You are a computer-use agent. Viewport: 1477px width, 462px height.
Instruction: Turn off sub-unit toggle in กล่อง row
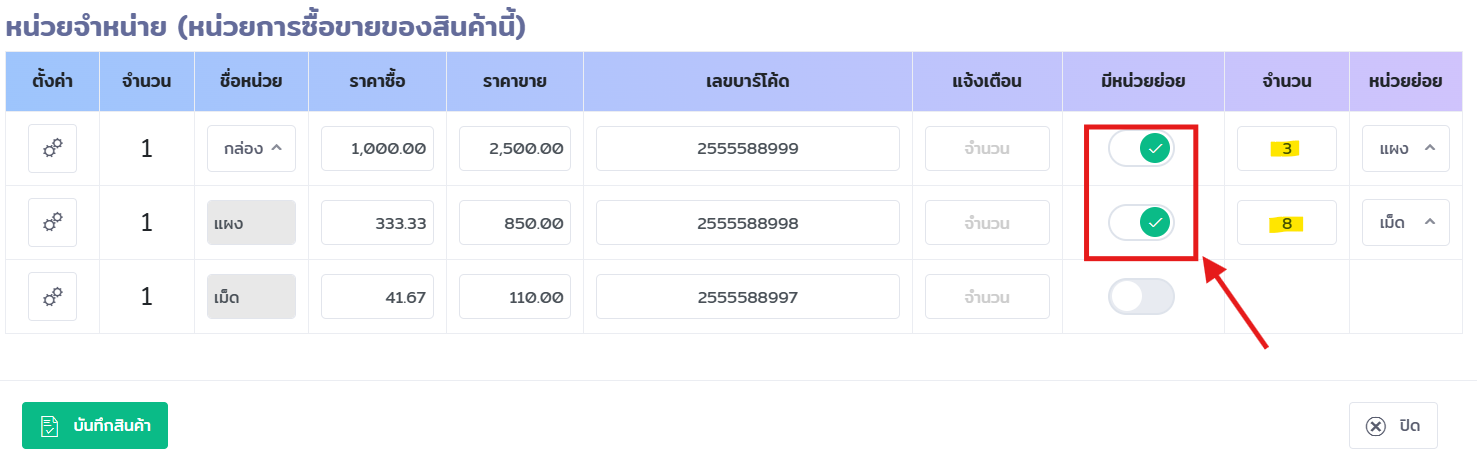click(1141, 149)
